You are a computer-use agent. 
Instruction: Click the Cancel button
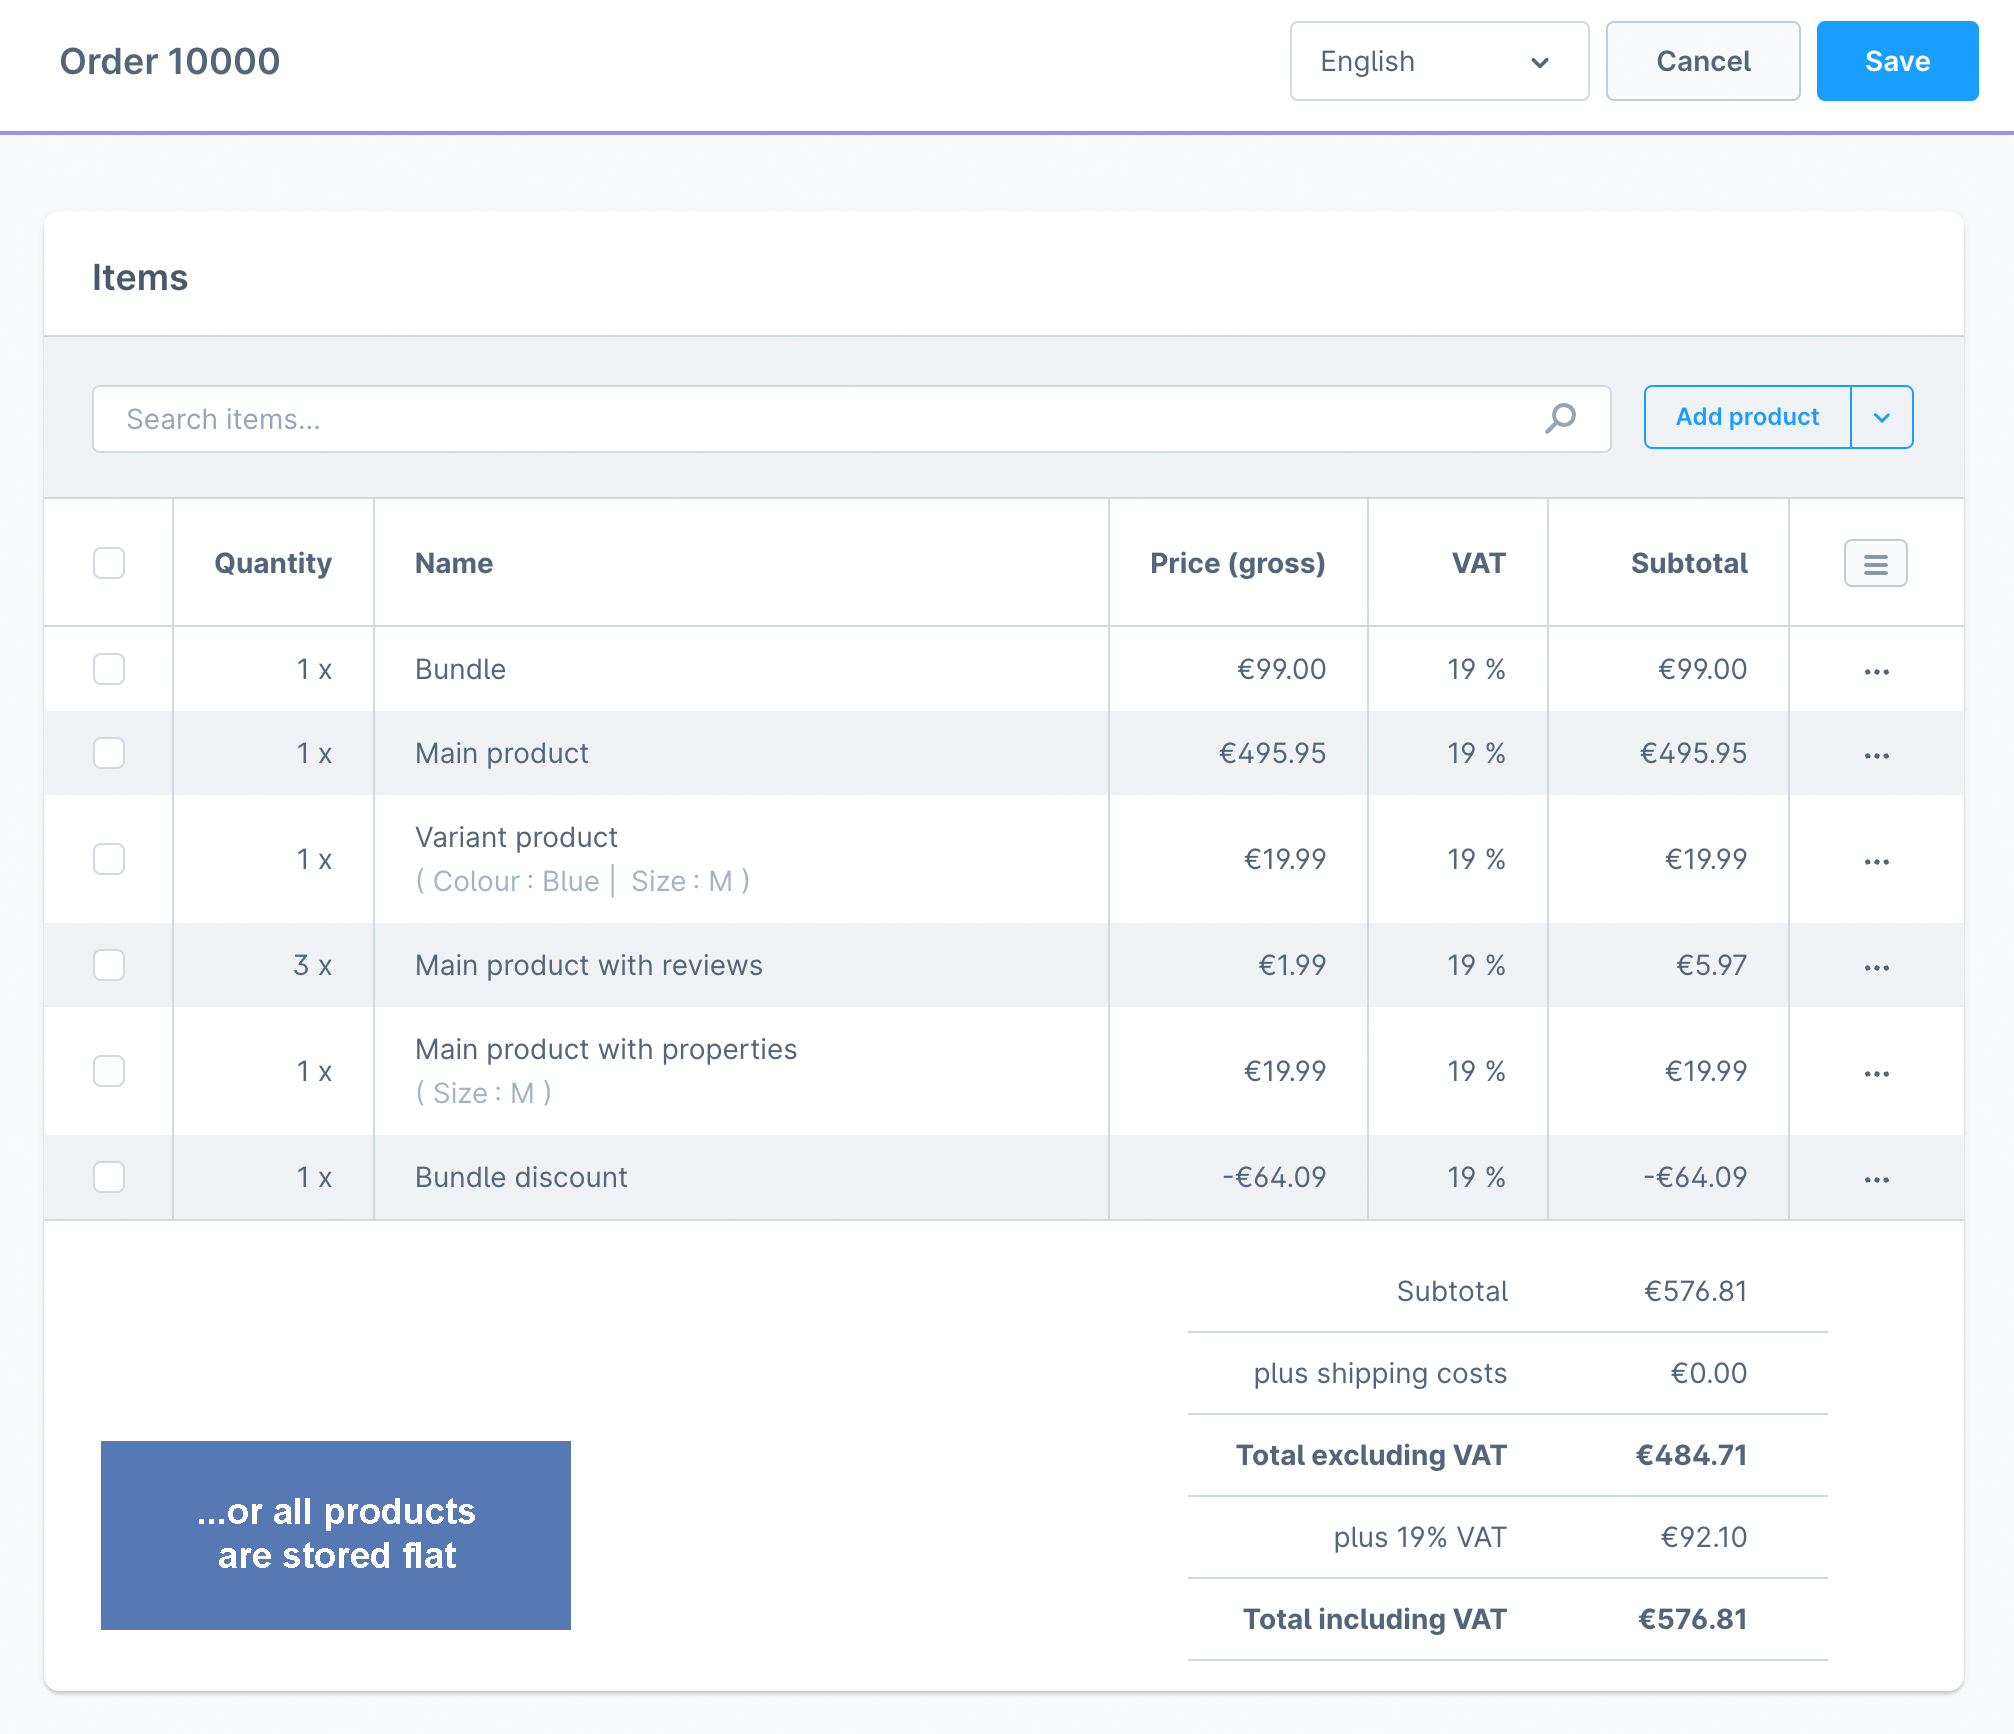tap(1703, 61)
